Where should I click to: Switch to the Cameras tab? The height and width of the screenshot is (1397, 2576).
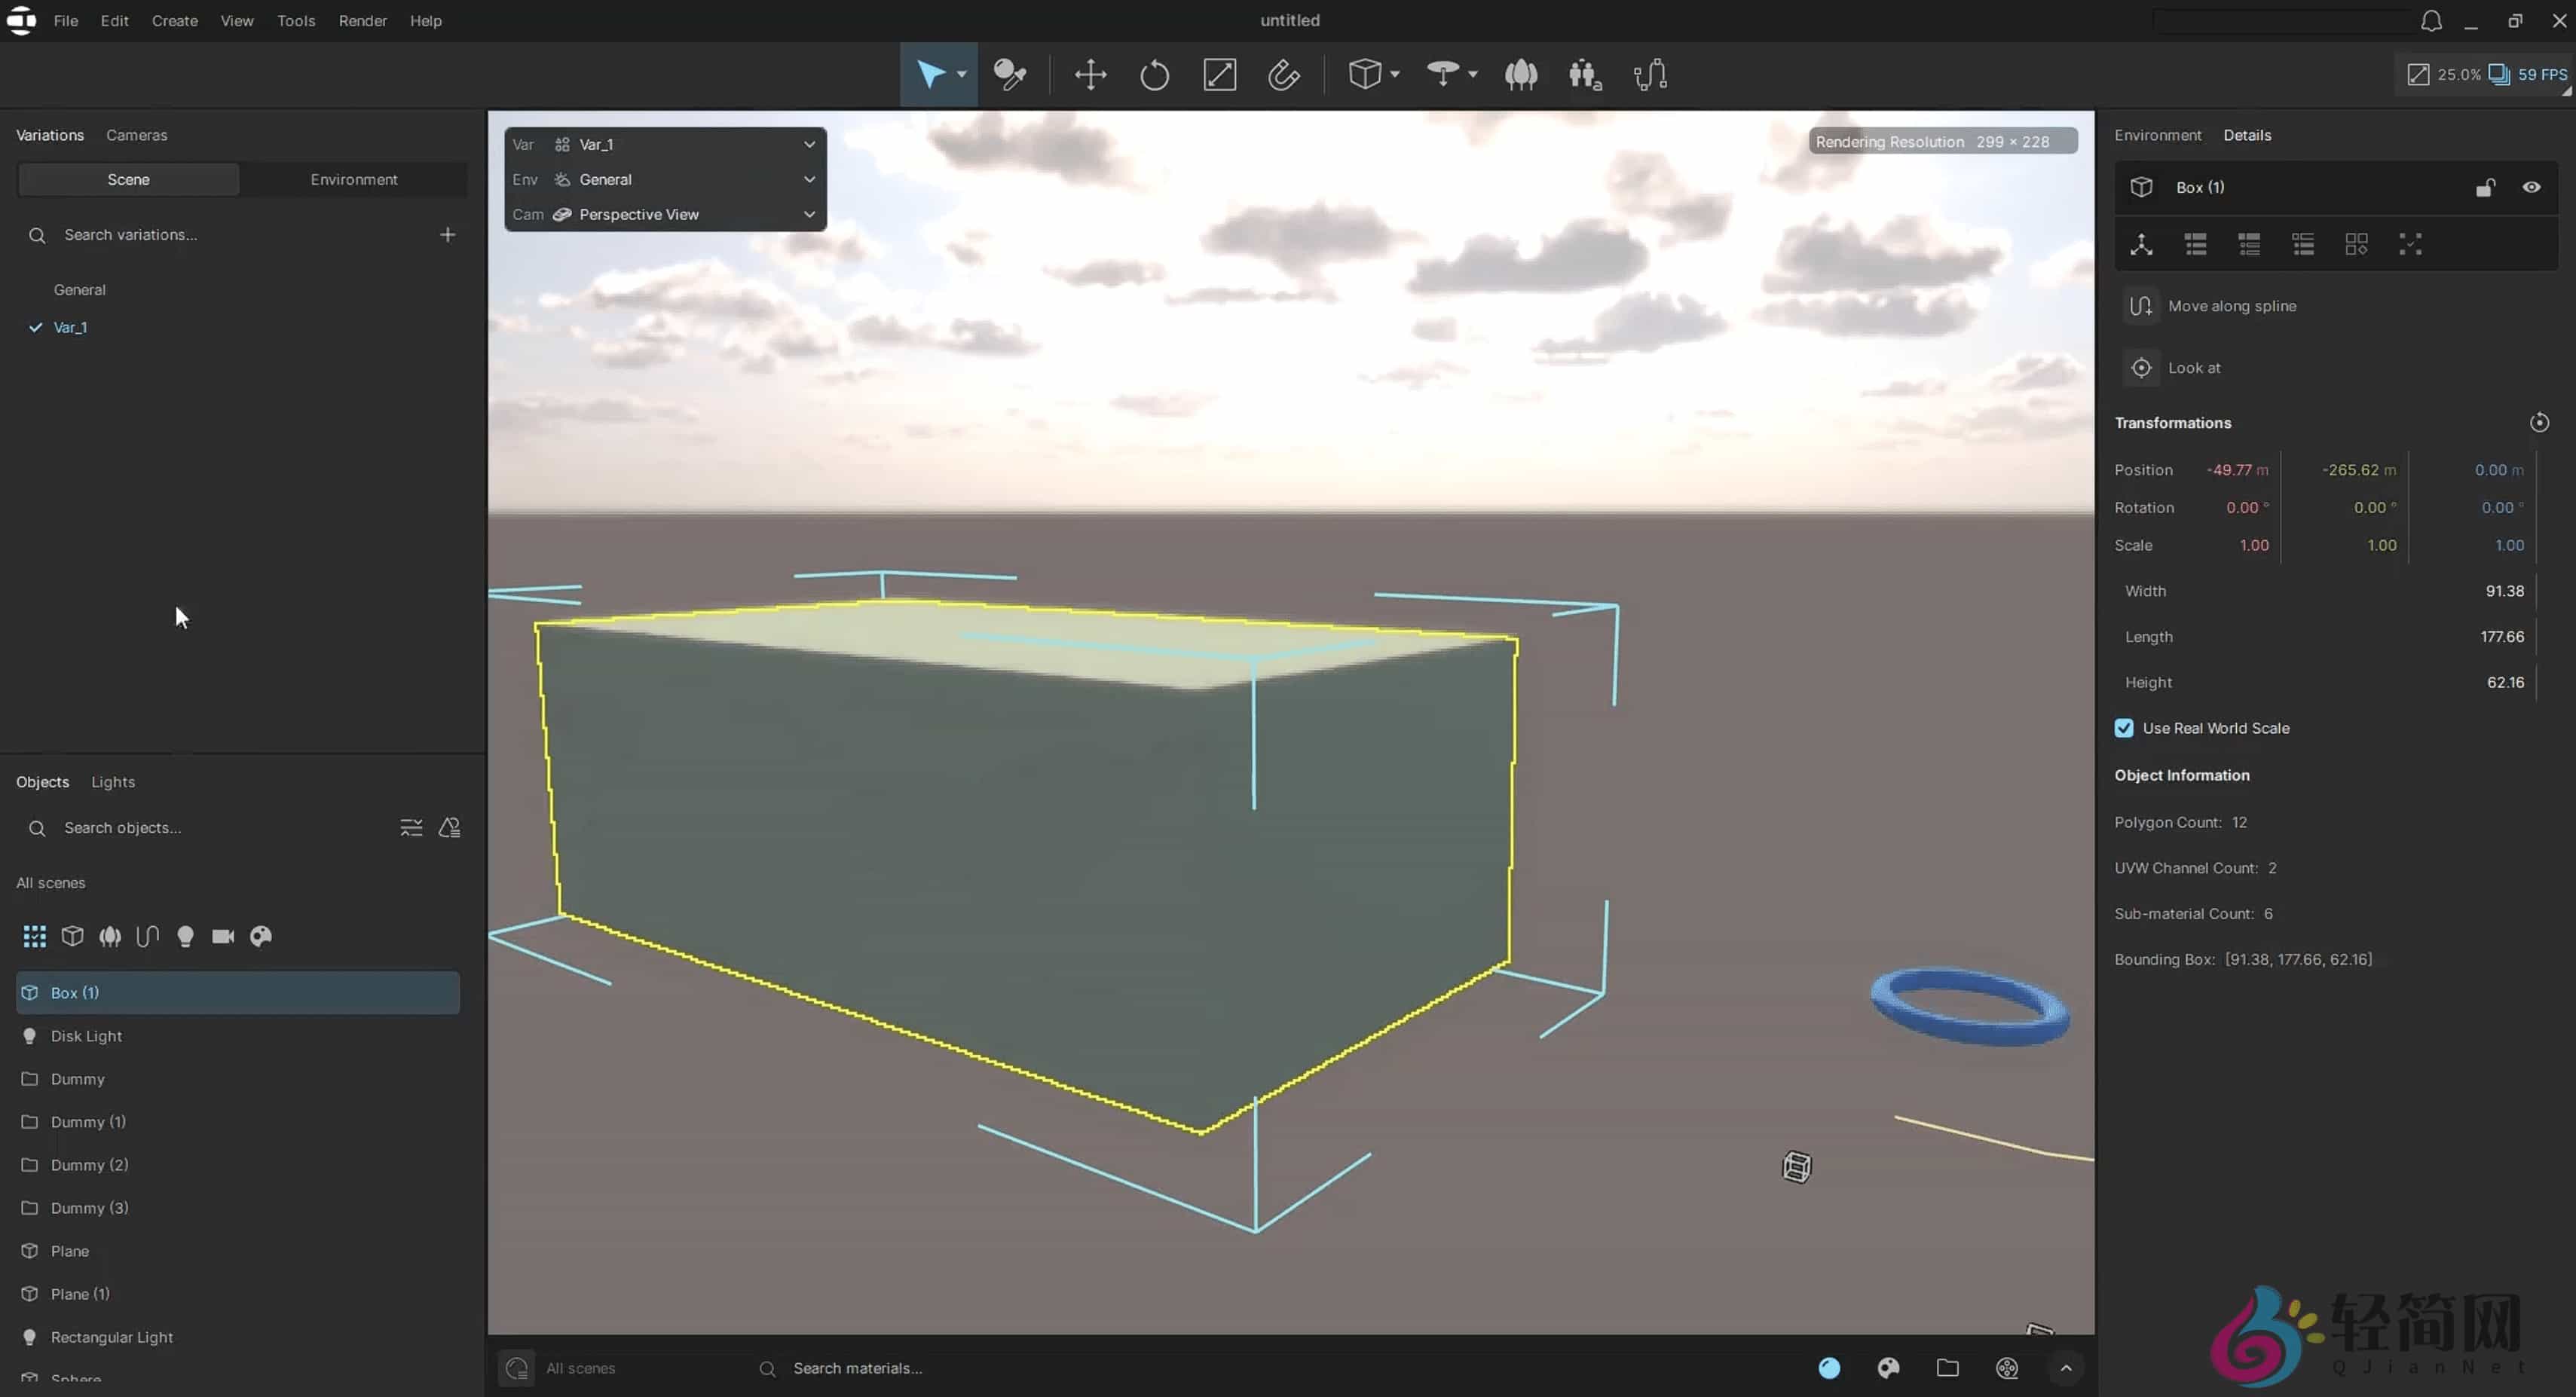(x=137, y=134)
